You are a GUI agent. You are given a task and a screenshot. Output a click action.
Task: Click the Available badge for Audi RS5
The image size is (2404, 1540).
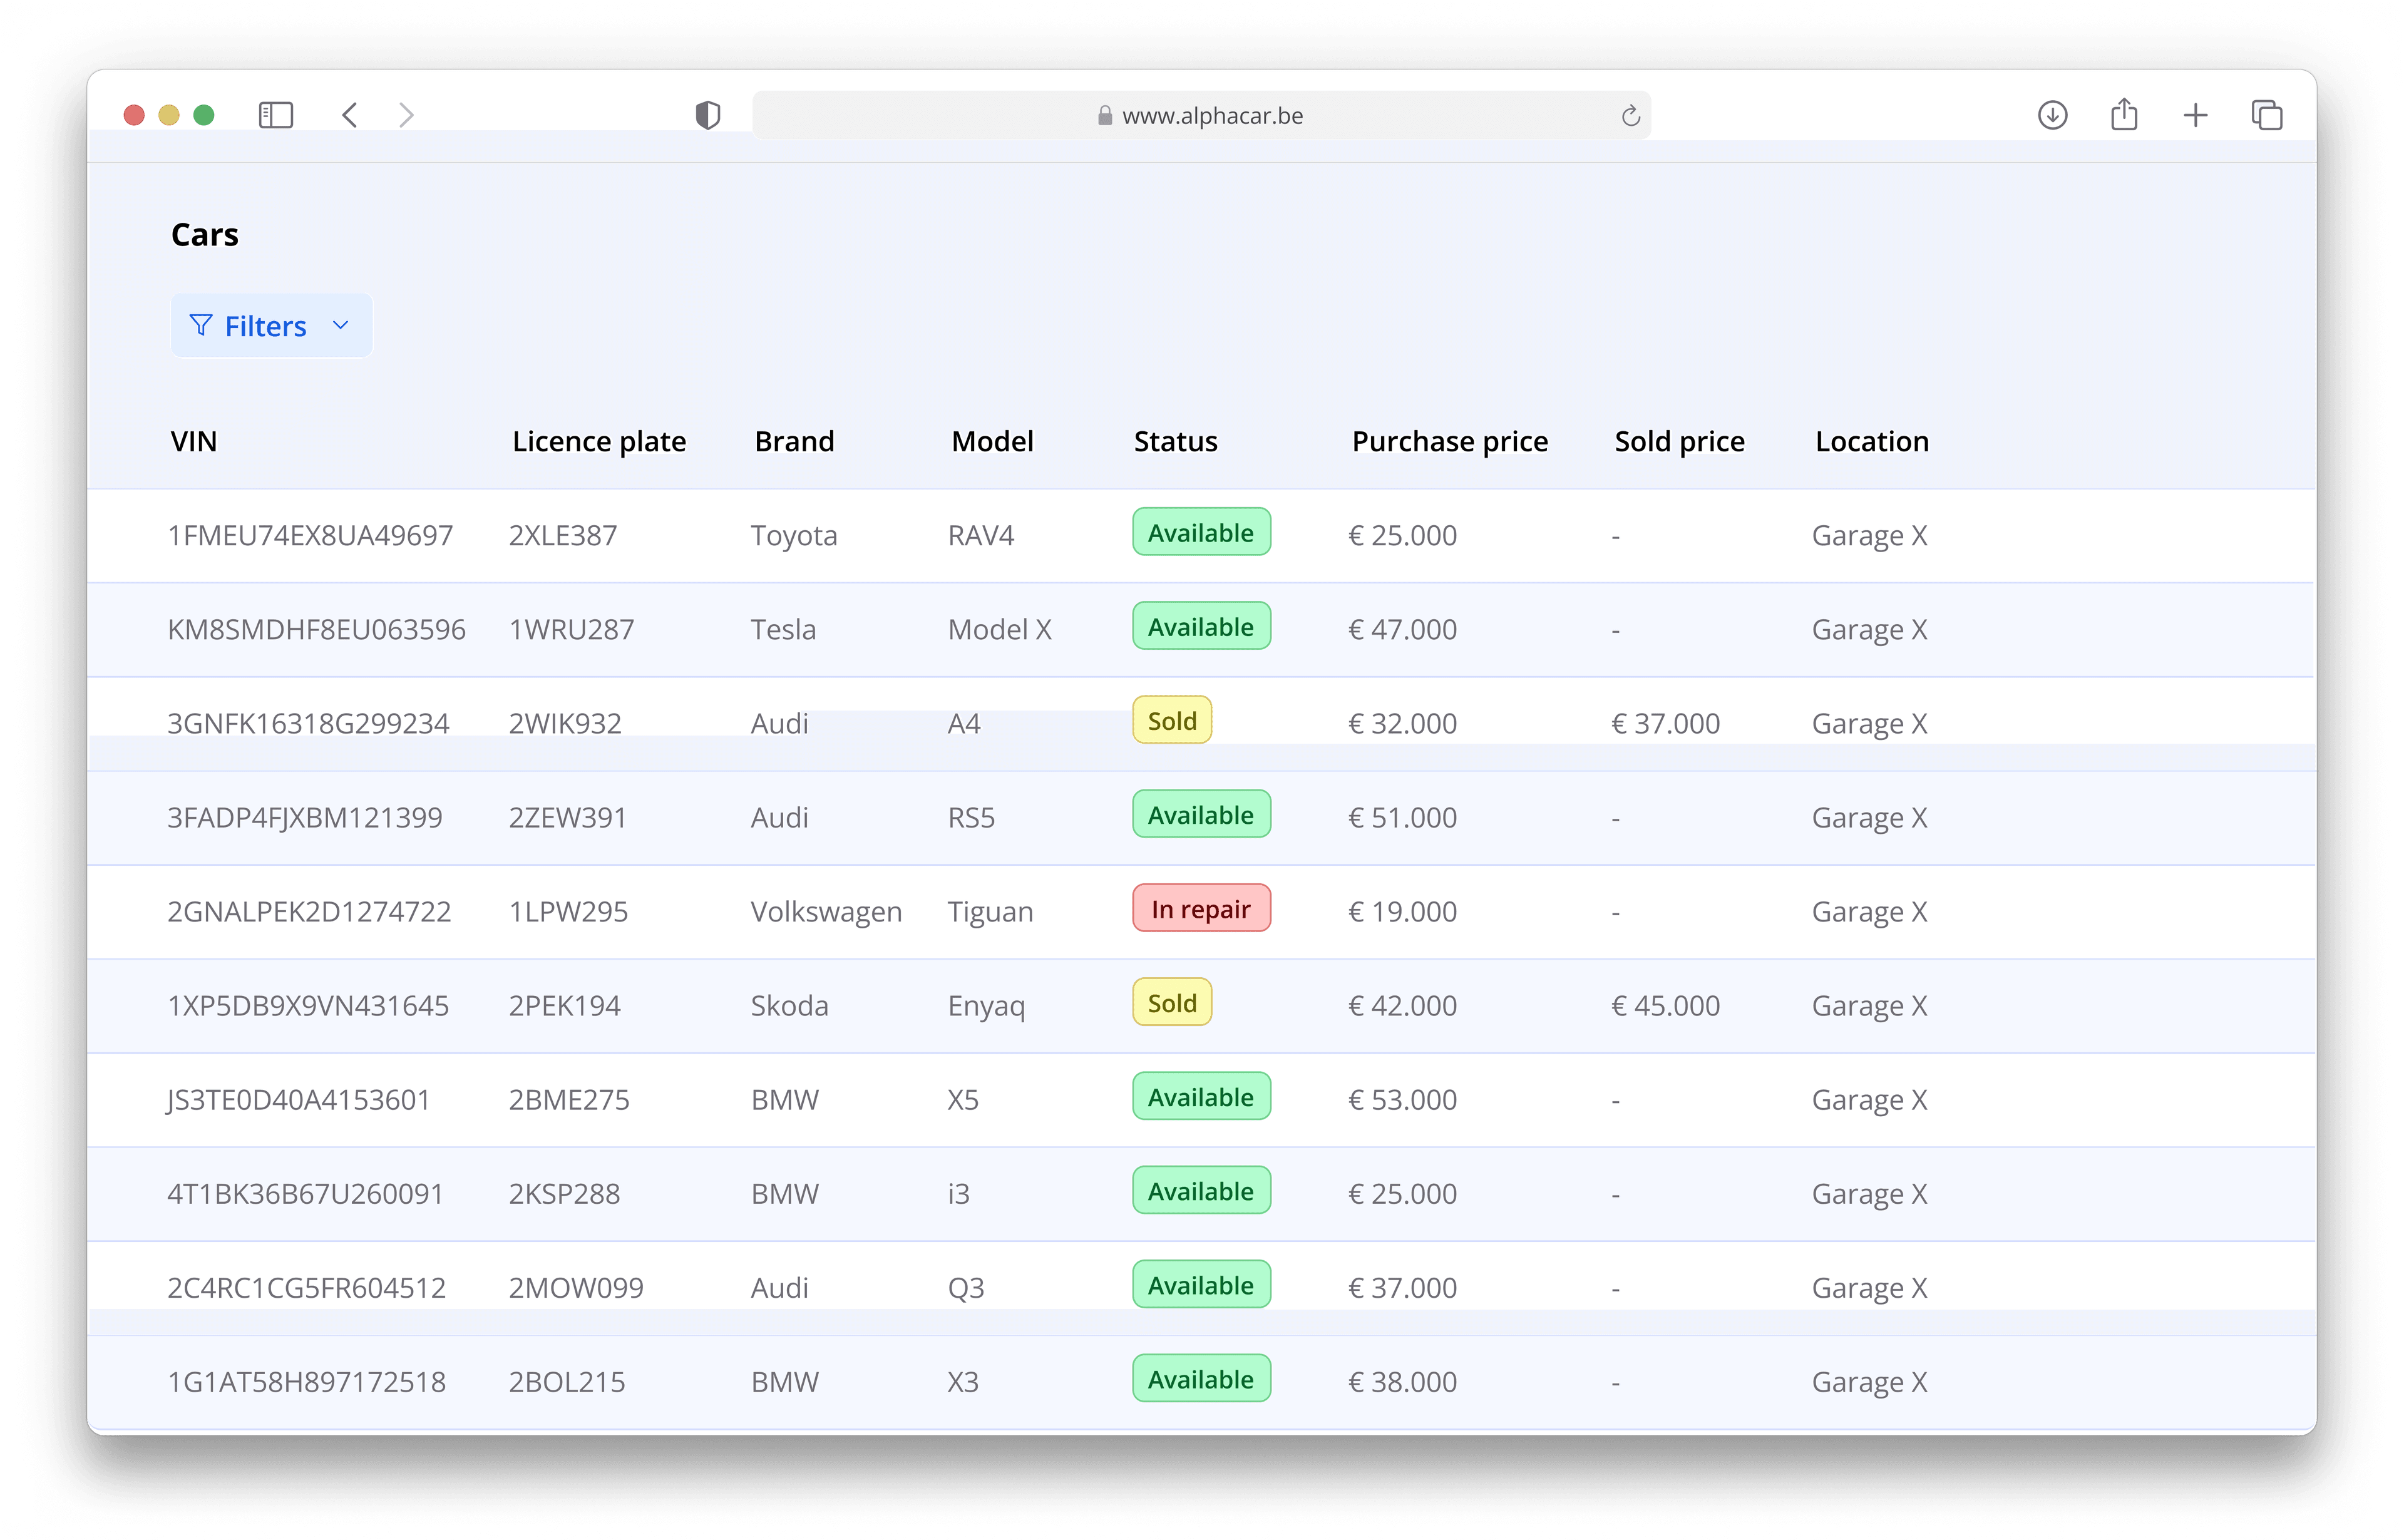point(1201,814)
